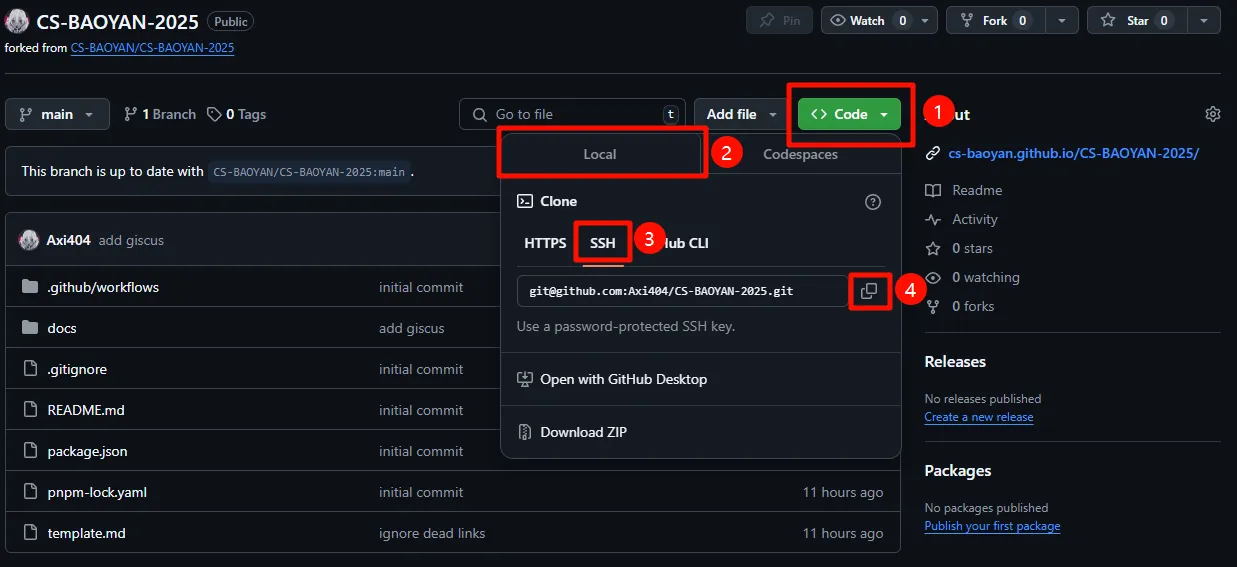Image resolution: width=1237 pixels, height=567 pixels.
Task: Click the Axi404 commit author avatar
Action: pyautogui.click(x=29, y=240)
